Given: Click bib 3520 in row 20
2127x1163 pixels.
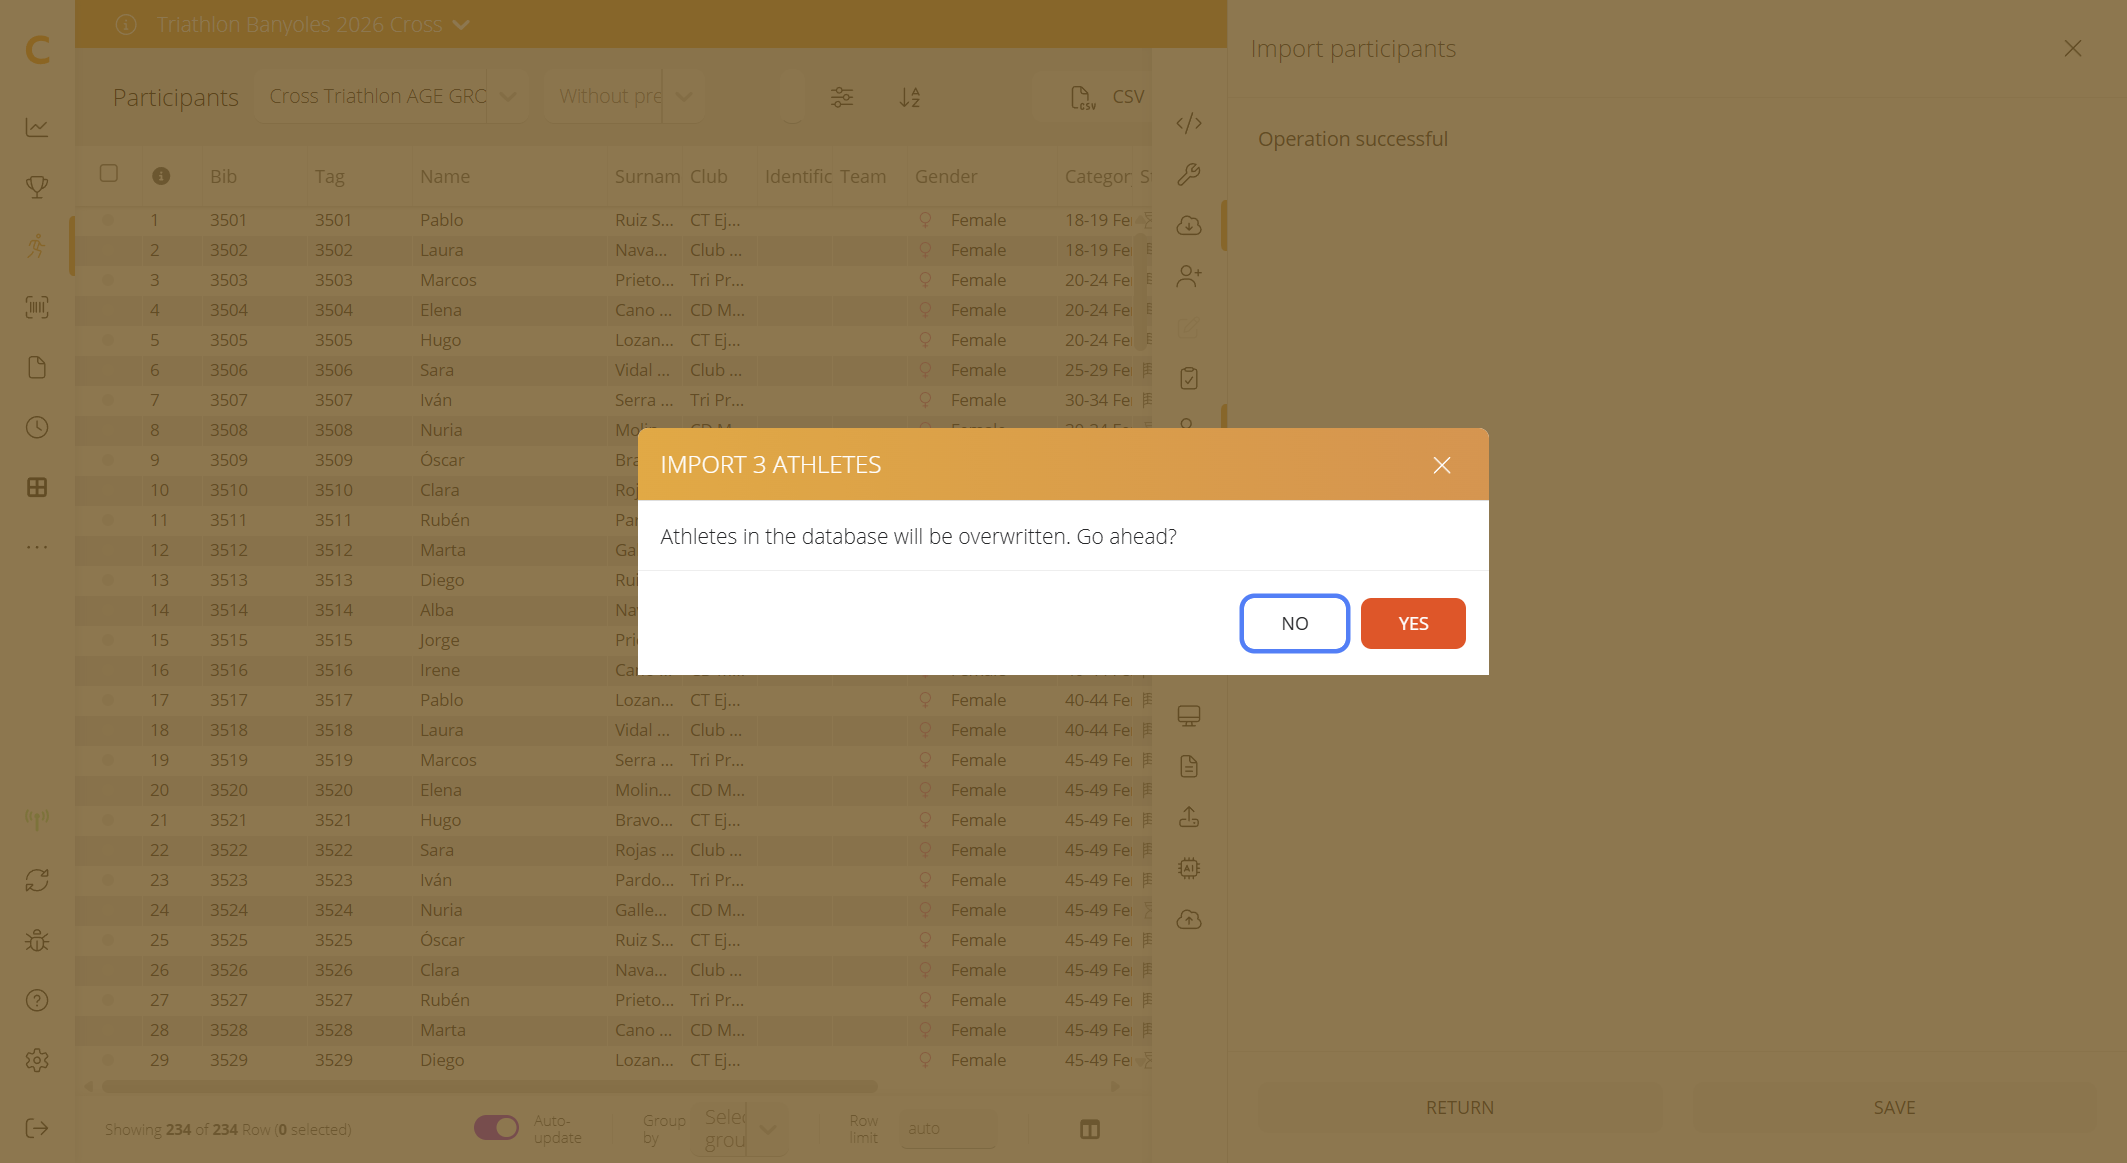Looking at the screenshot, I should (228, 790).
